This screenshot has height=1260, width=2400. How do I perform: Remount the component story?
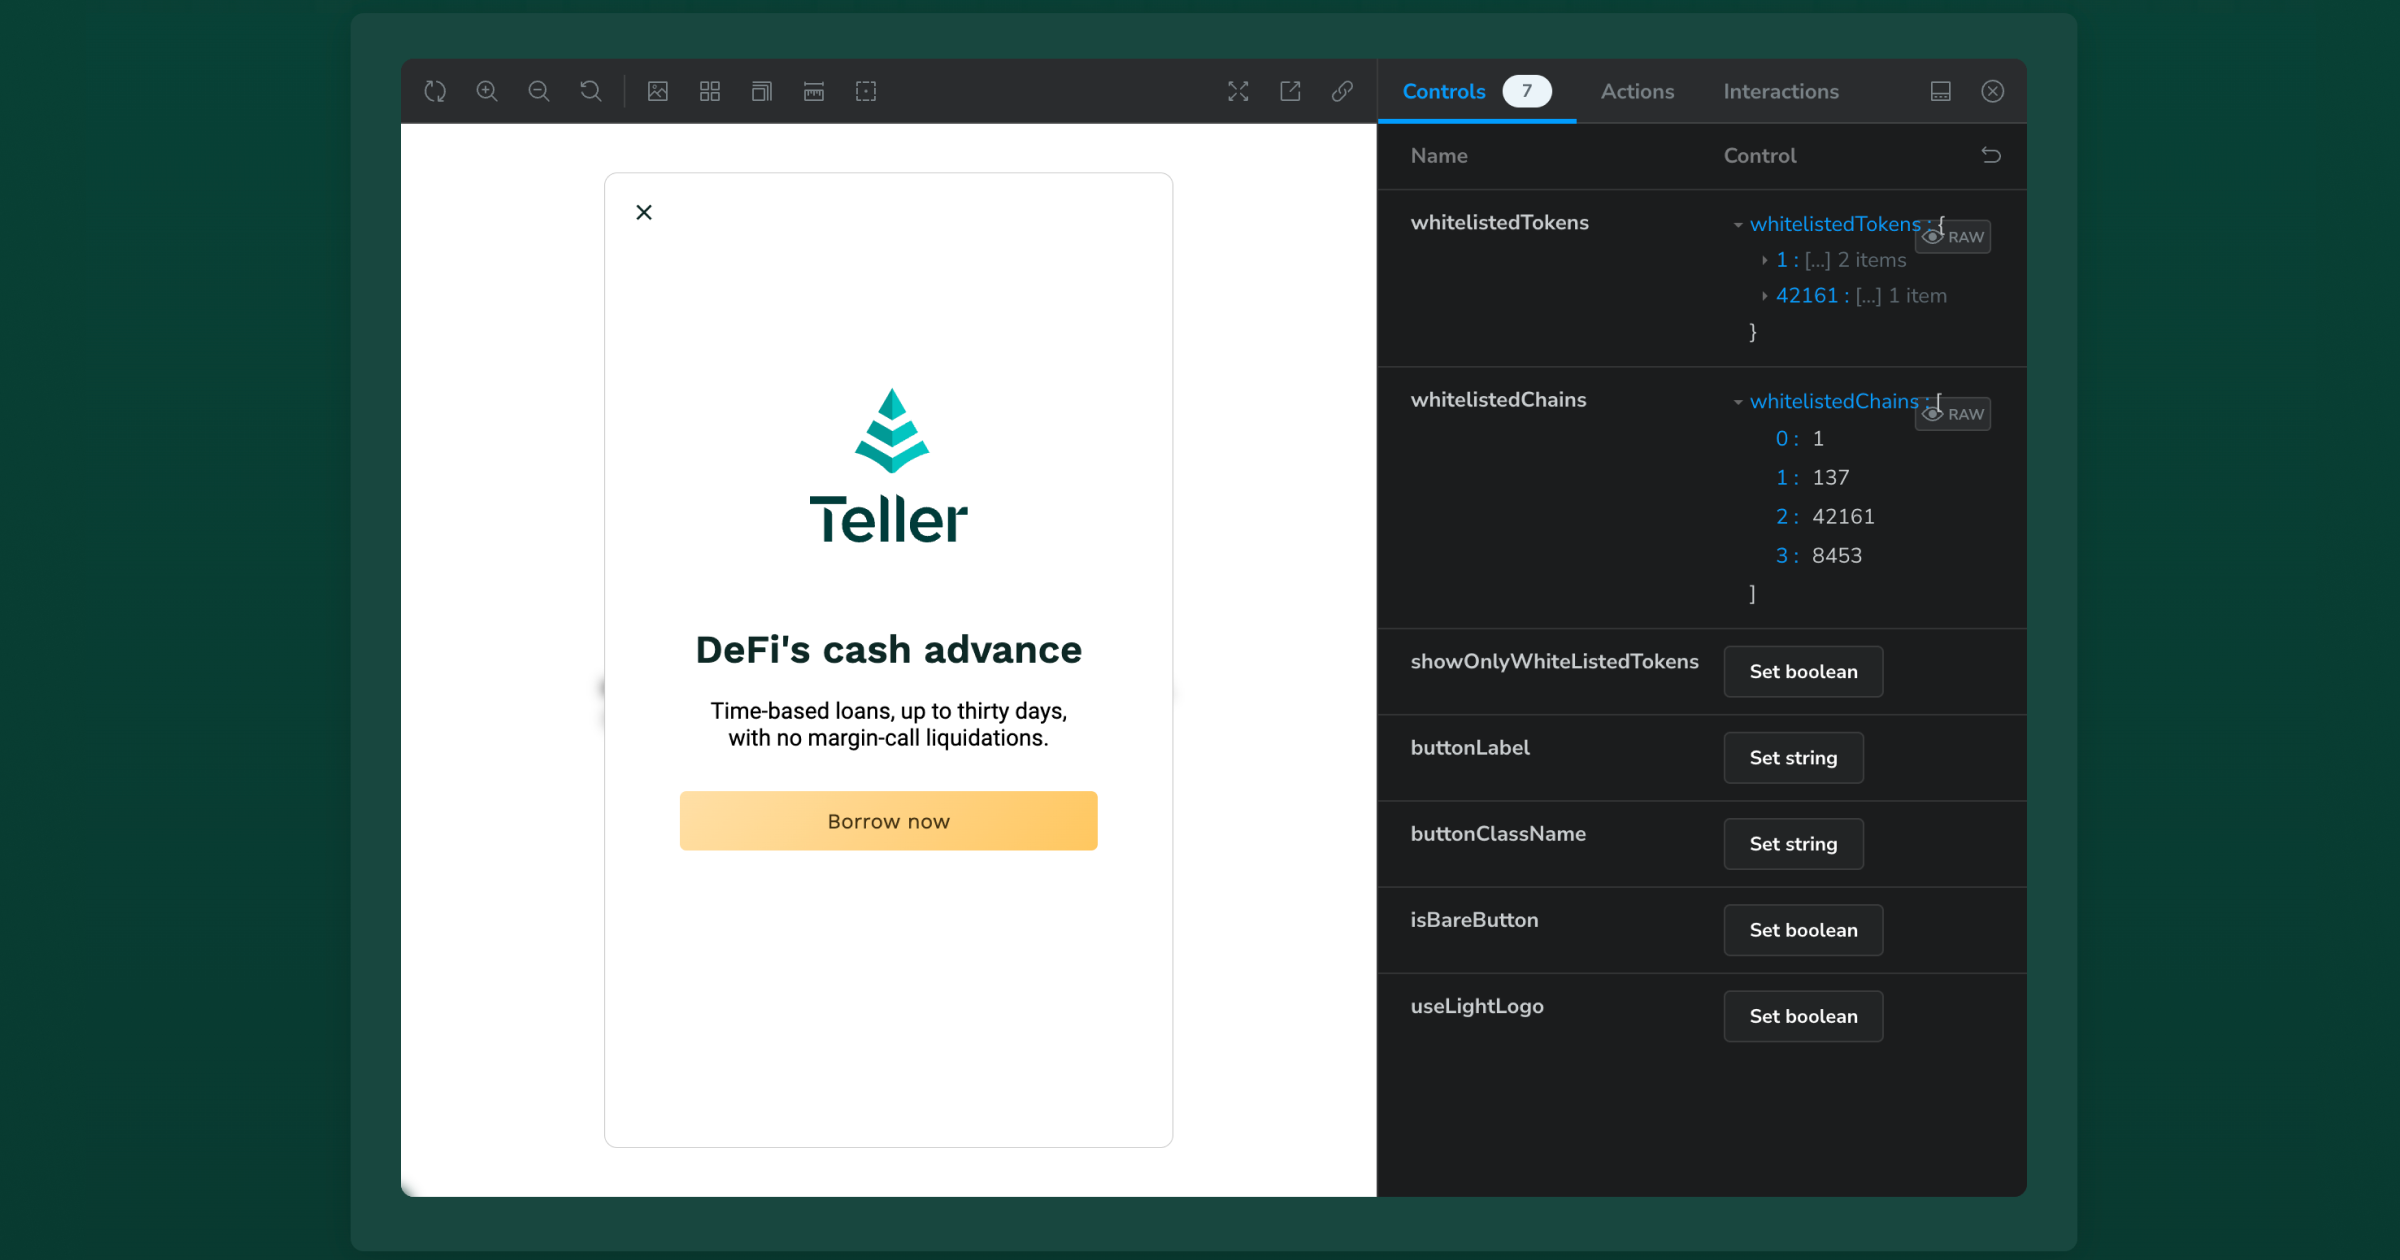point(435,91)
